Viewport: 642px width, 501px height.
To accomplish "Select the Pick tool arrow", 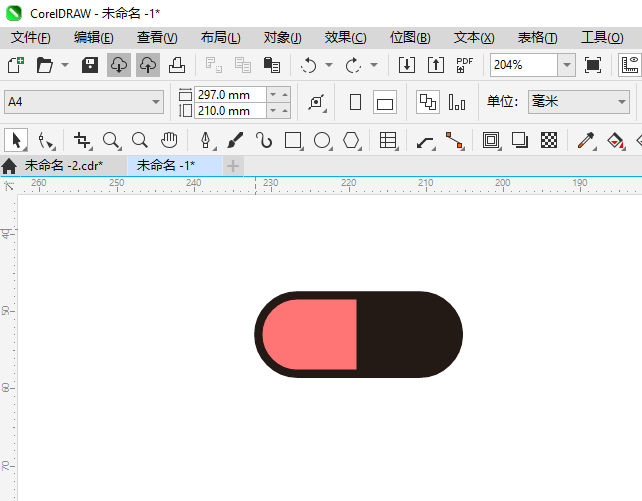I will 16,140.
